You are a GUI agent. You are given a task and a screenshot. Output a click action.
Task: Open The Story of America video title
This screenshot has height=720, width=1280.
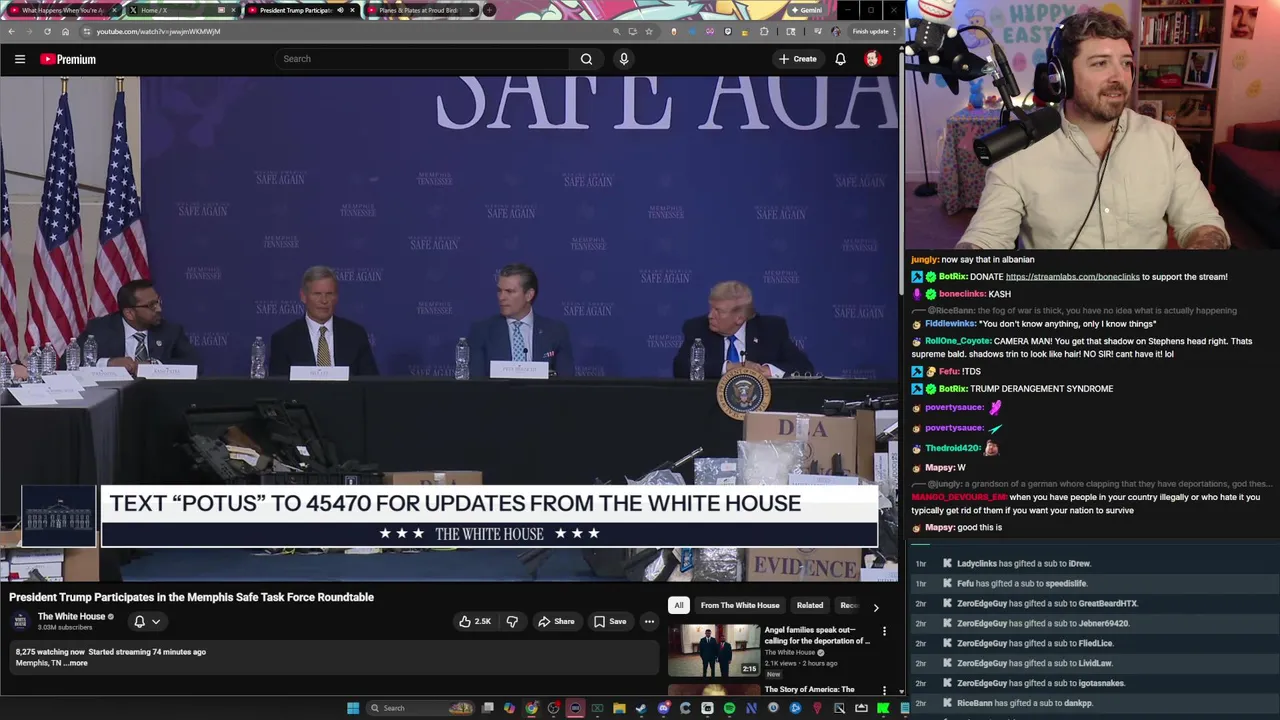click(x=809, y=689)
